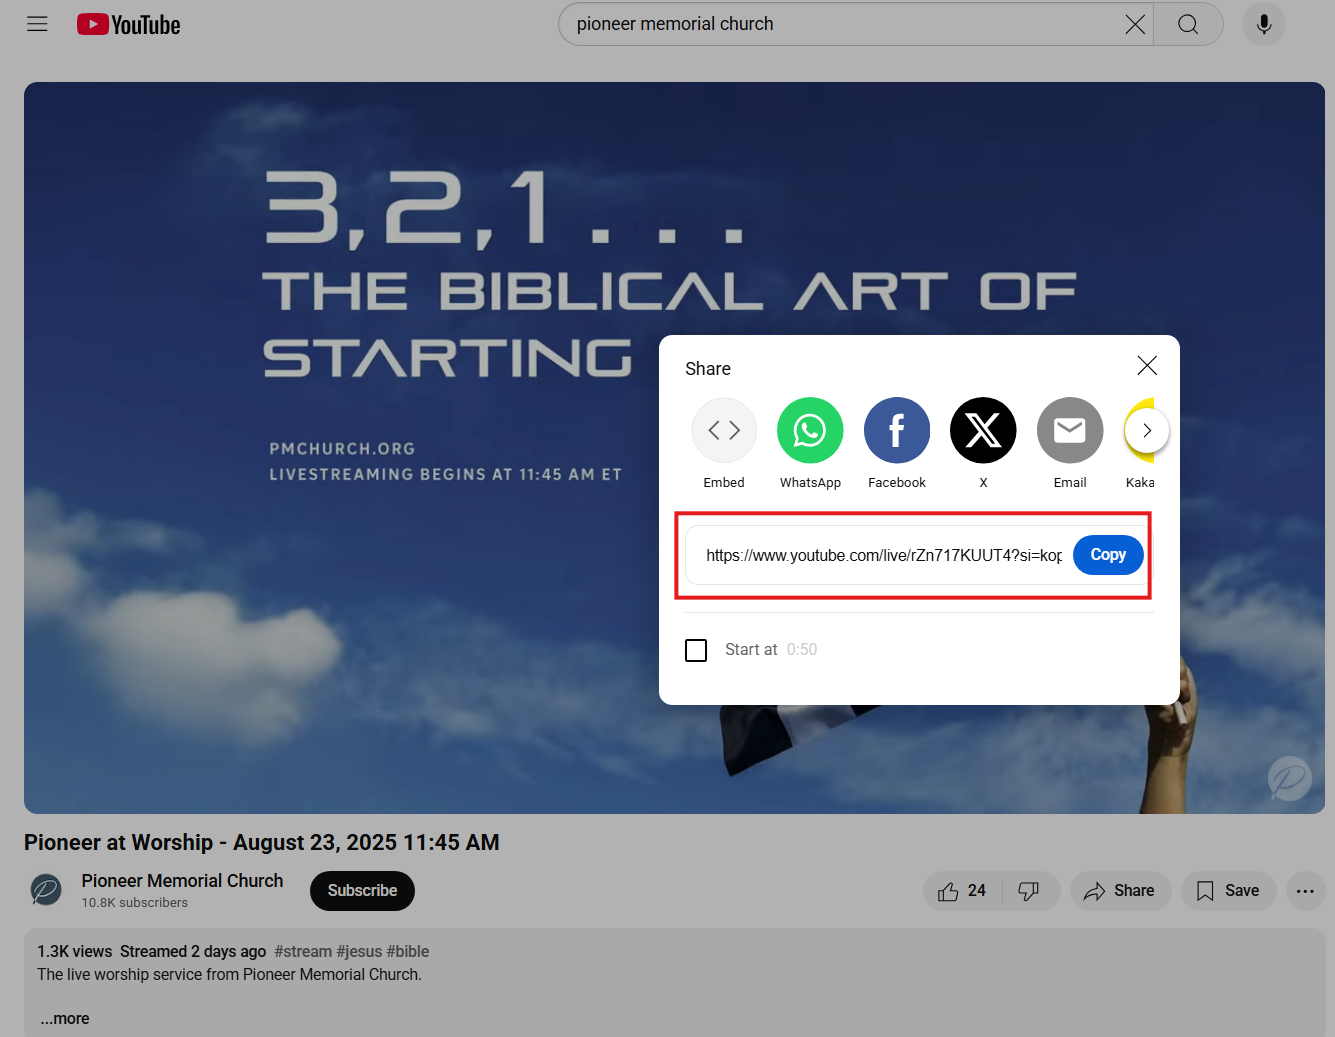The height and width of the screenshot is (1037, 1335).
Task: Select the share URL text field
Action: [x=883, y=555]
